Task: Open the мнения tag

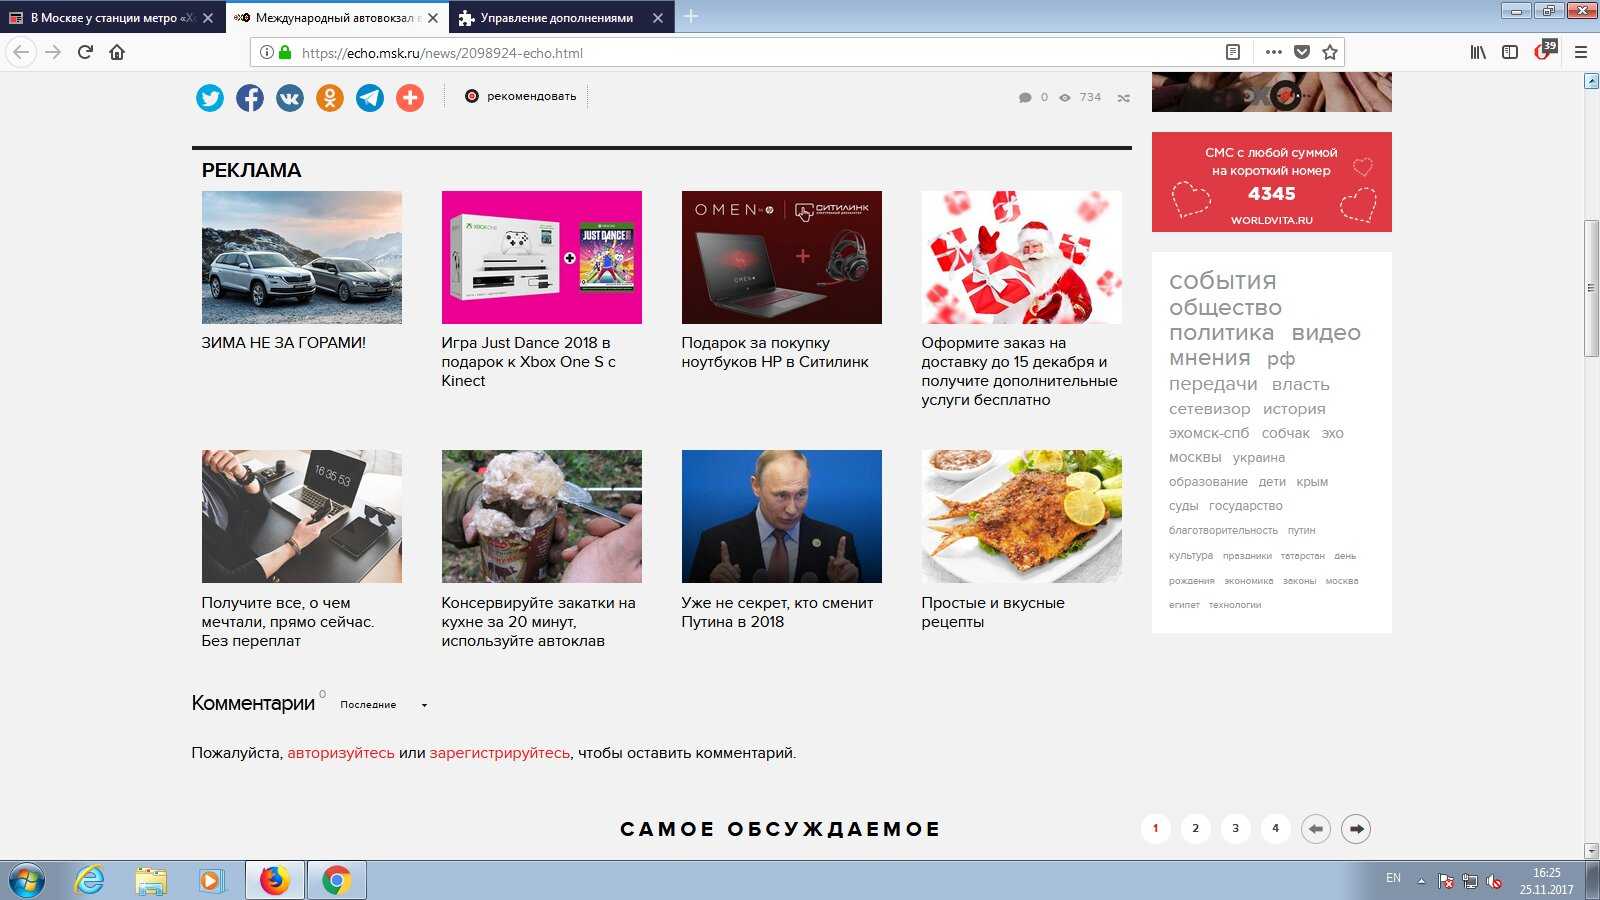Action: click(x=1210, y=358)
